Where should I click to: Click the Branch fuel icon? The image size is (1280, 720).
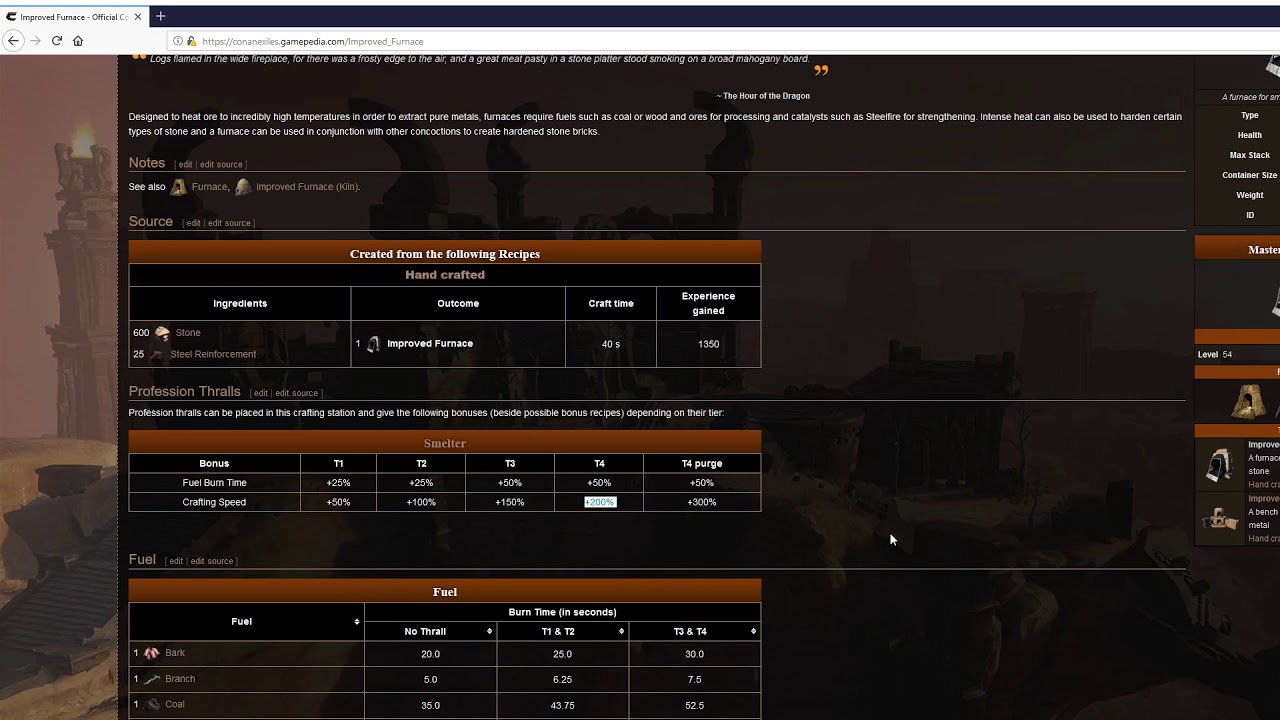(152, 679)
